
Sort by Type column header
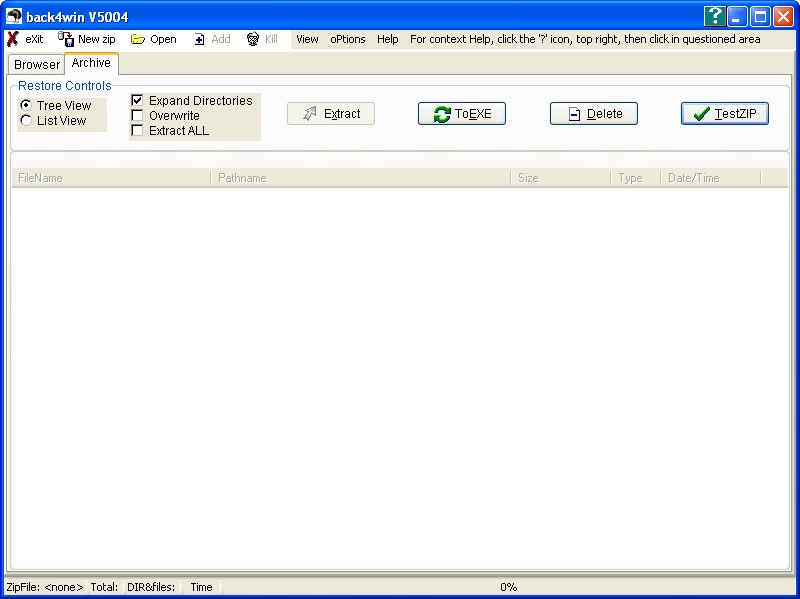[635, 178]
